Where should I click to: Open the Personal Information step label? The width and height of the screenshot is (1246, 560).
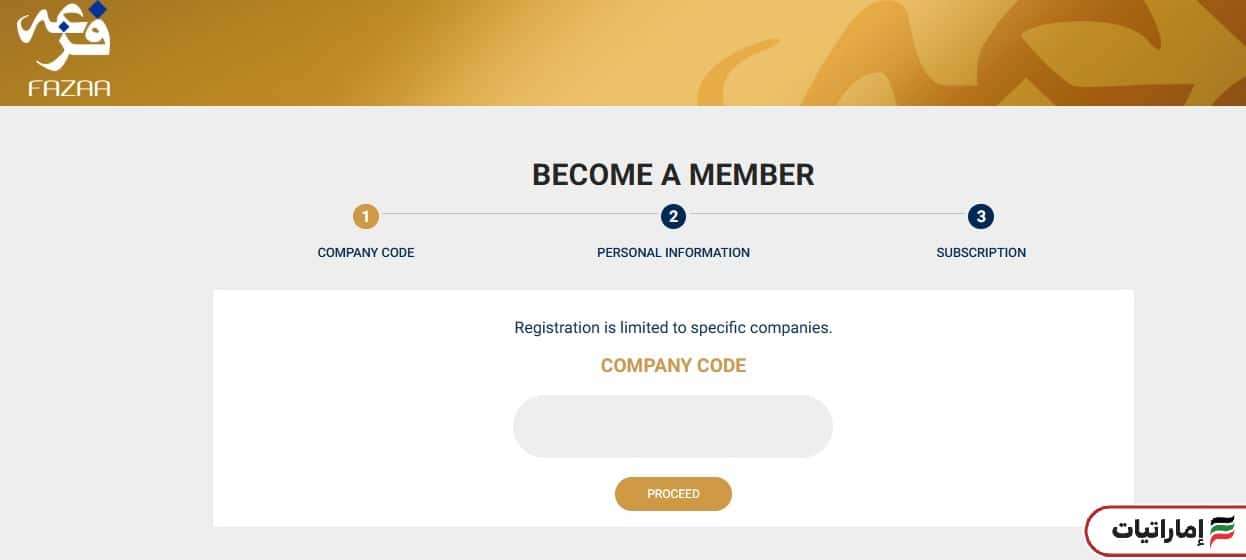pos(673,253)
